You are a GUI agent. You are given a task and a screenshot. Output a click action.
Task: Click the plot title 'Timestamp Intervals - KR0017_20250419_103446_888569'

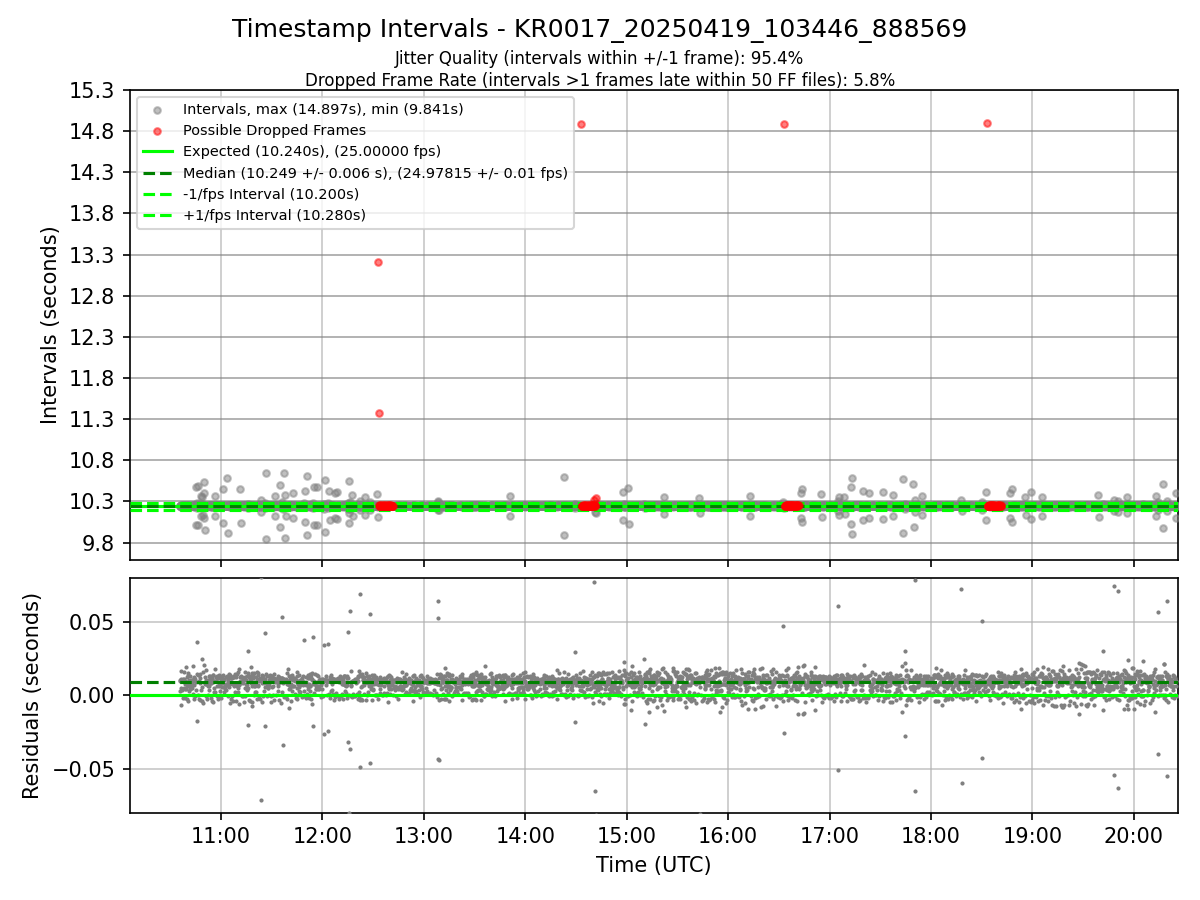pos(599,29)
